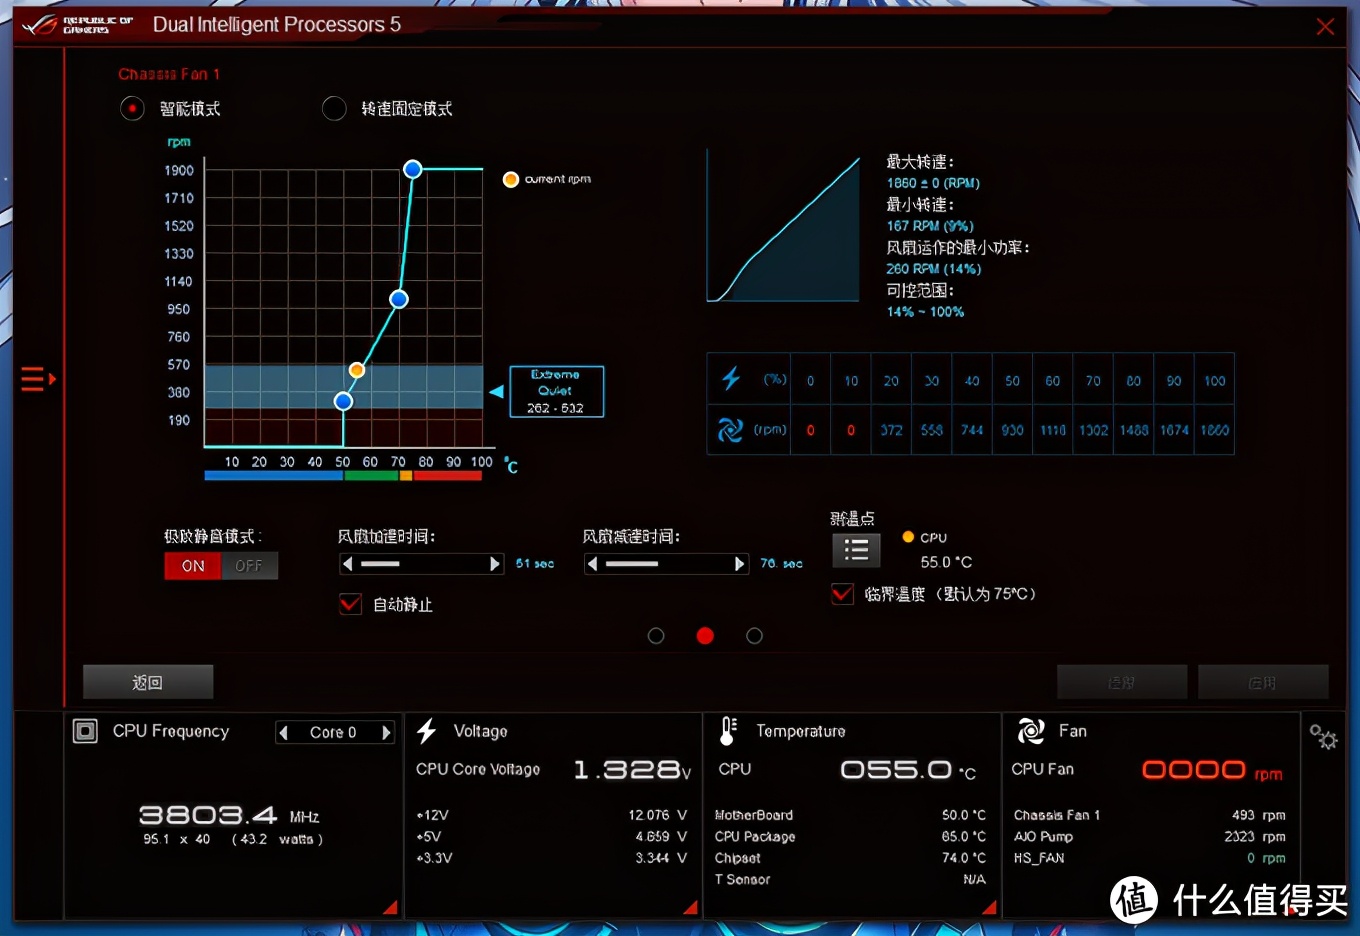Click the HS_FAN 0 rpm row
Viewport: 1360px width, 936px height.
(1150, 858)
